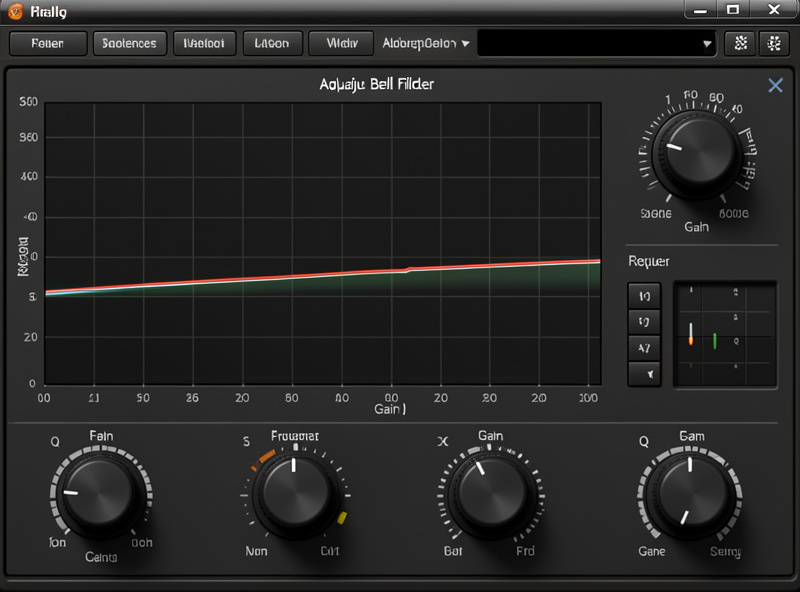The width and height of the screenshot is (800, 592).
Task: Click the Q label beside Fain knob
Action: pos(55,442)
